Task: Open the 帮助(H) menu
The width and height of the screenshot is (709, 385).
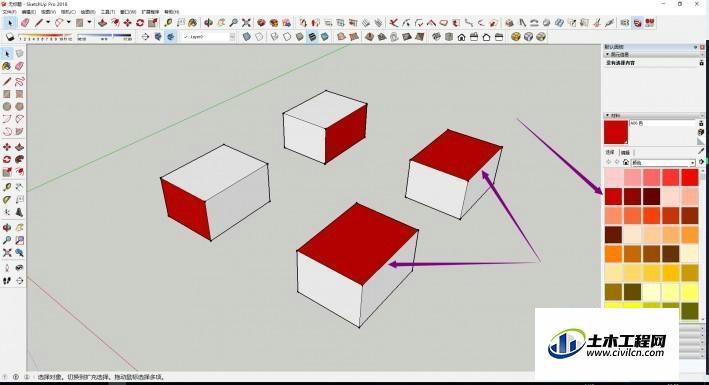Action: tap(171, 12)
